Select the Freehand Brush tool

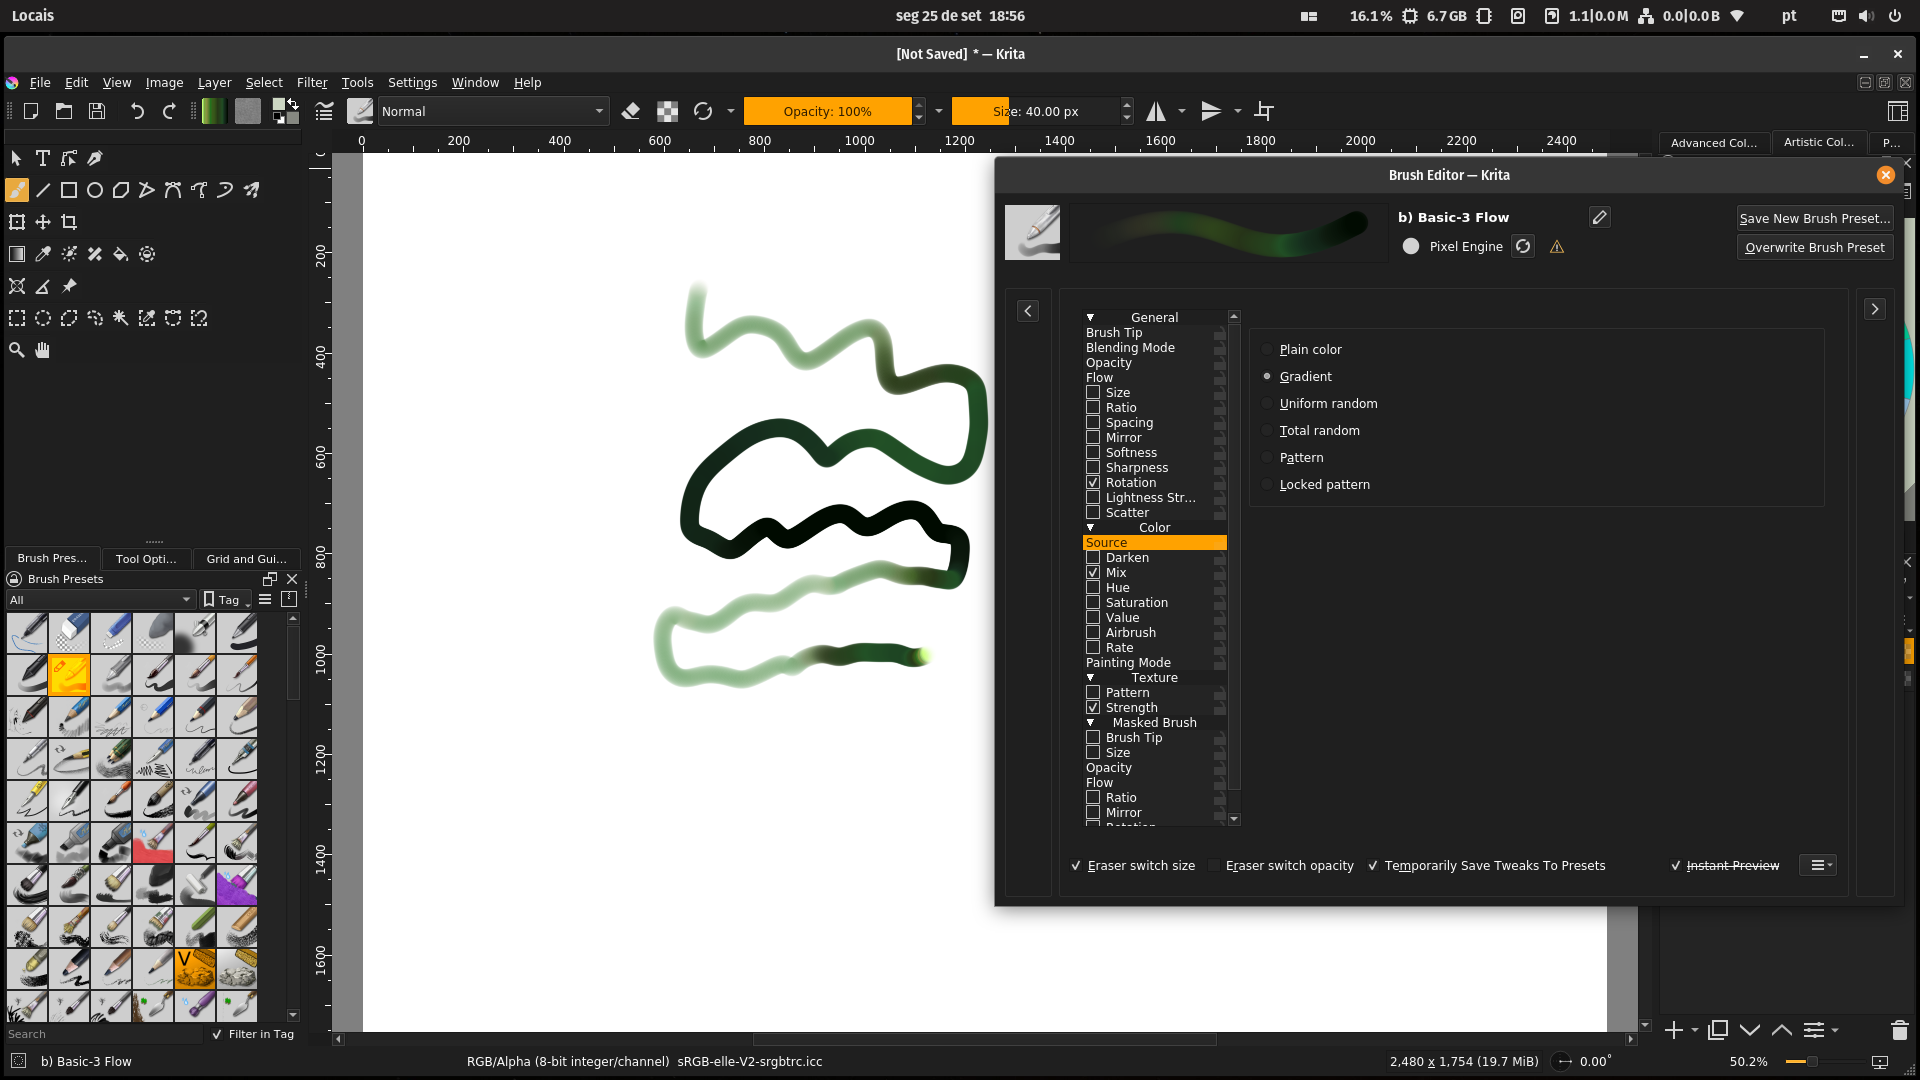click(17, 190)
